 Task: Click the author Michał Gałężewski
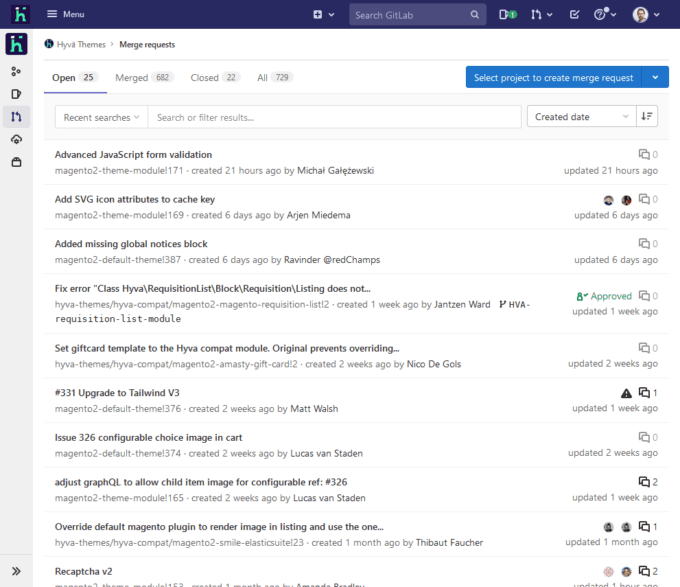[335, 171]
